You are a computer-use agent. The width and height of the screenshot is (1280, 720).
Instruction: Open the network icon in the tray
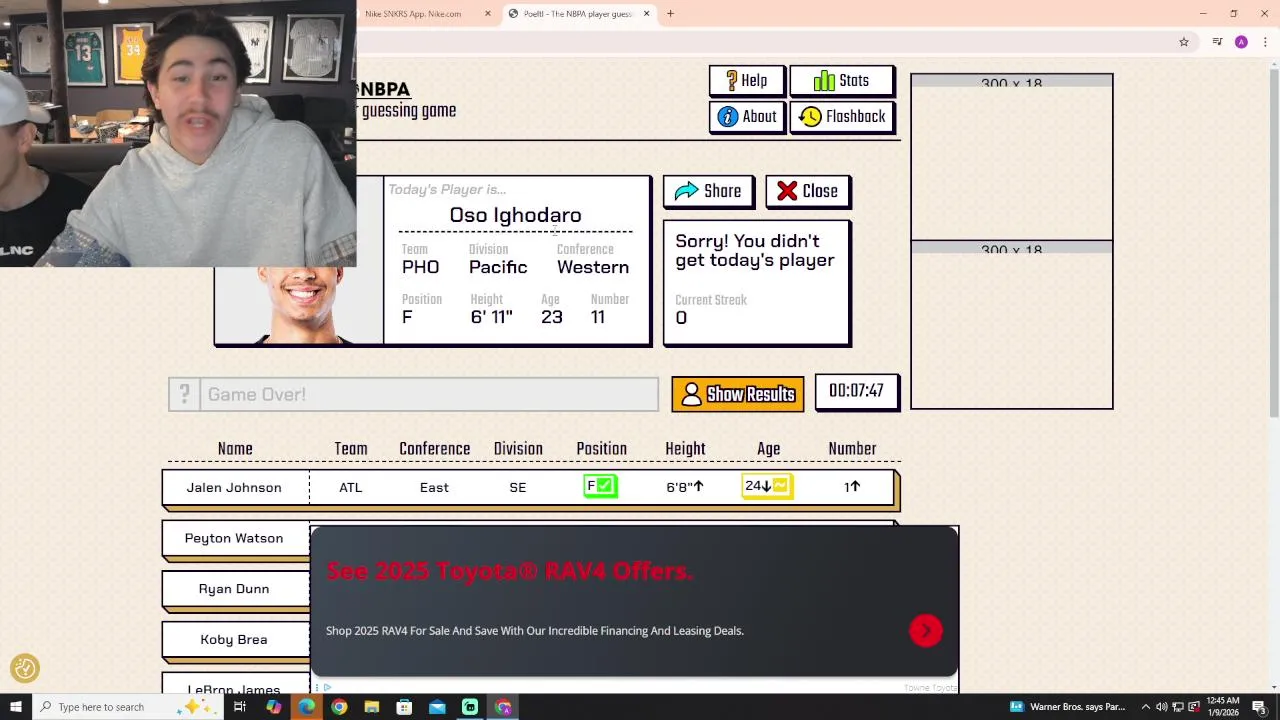pos(1178,707)
